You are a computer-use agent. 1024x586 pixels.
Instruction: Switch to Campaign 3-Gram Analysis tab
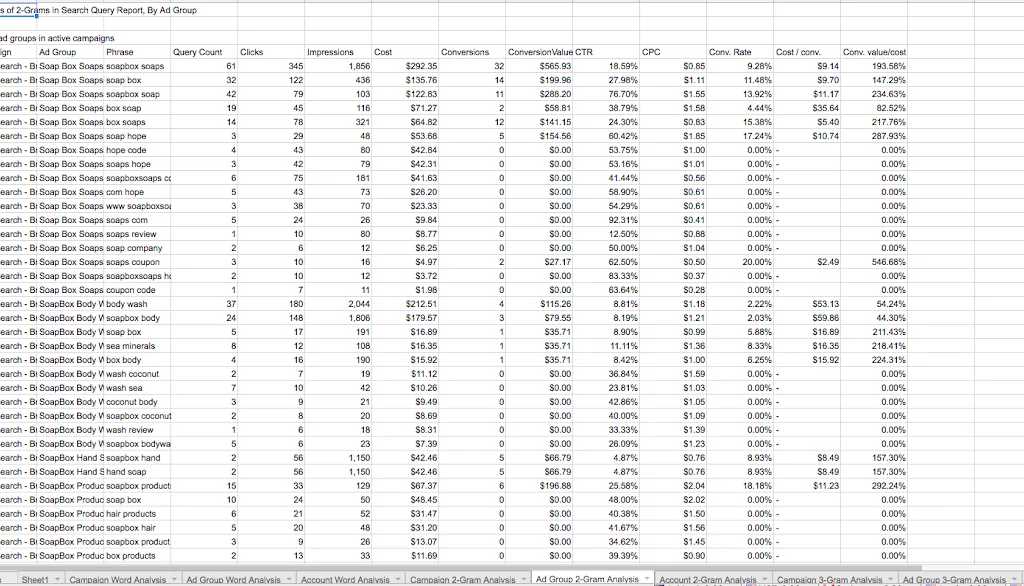point(829,579)
